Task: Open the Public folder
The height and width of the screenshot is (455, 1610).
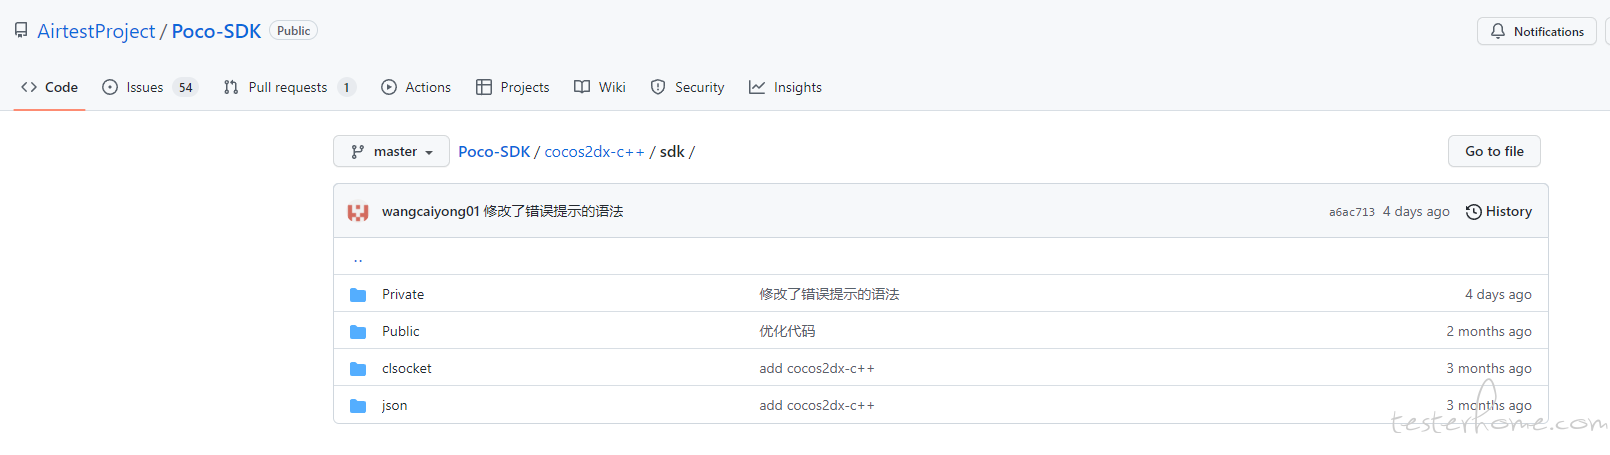Action: coord(401,331)
